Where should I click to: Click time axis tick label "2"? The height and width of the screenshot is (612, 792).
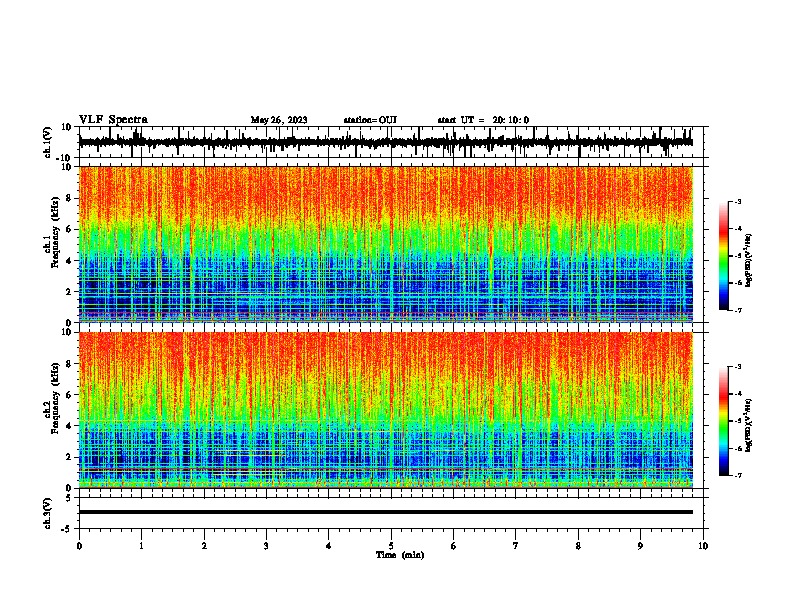204,545
